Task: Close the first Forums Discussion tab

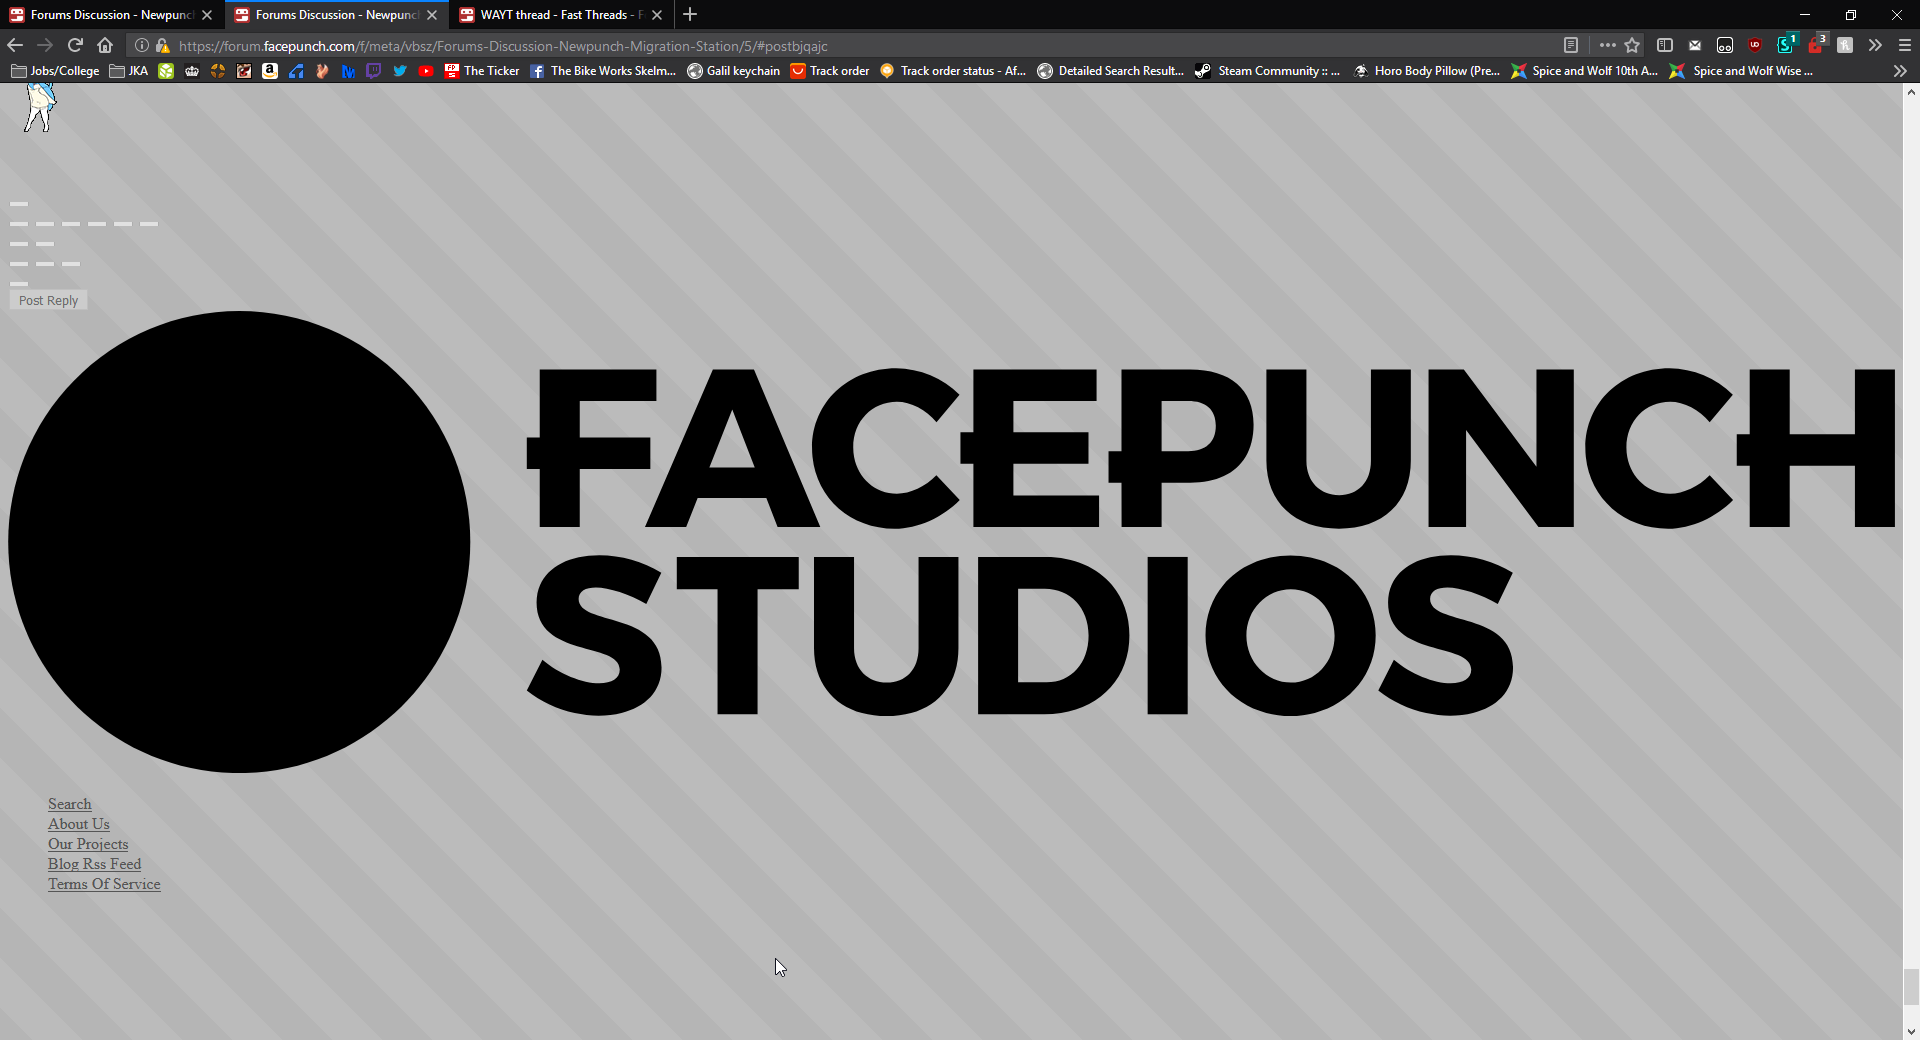Action: [x=207, y=15]
